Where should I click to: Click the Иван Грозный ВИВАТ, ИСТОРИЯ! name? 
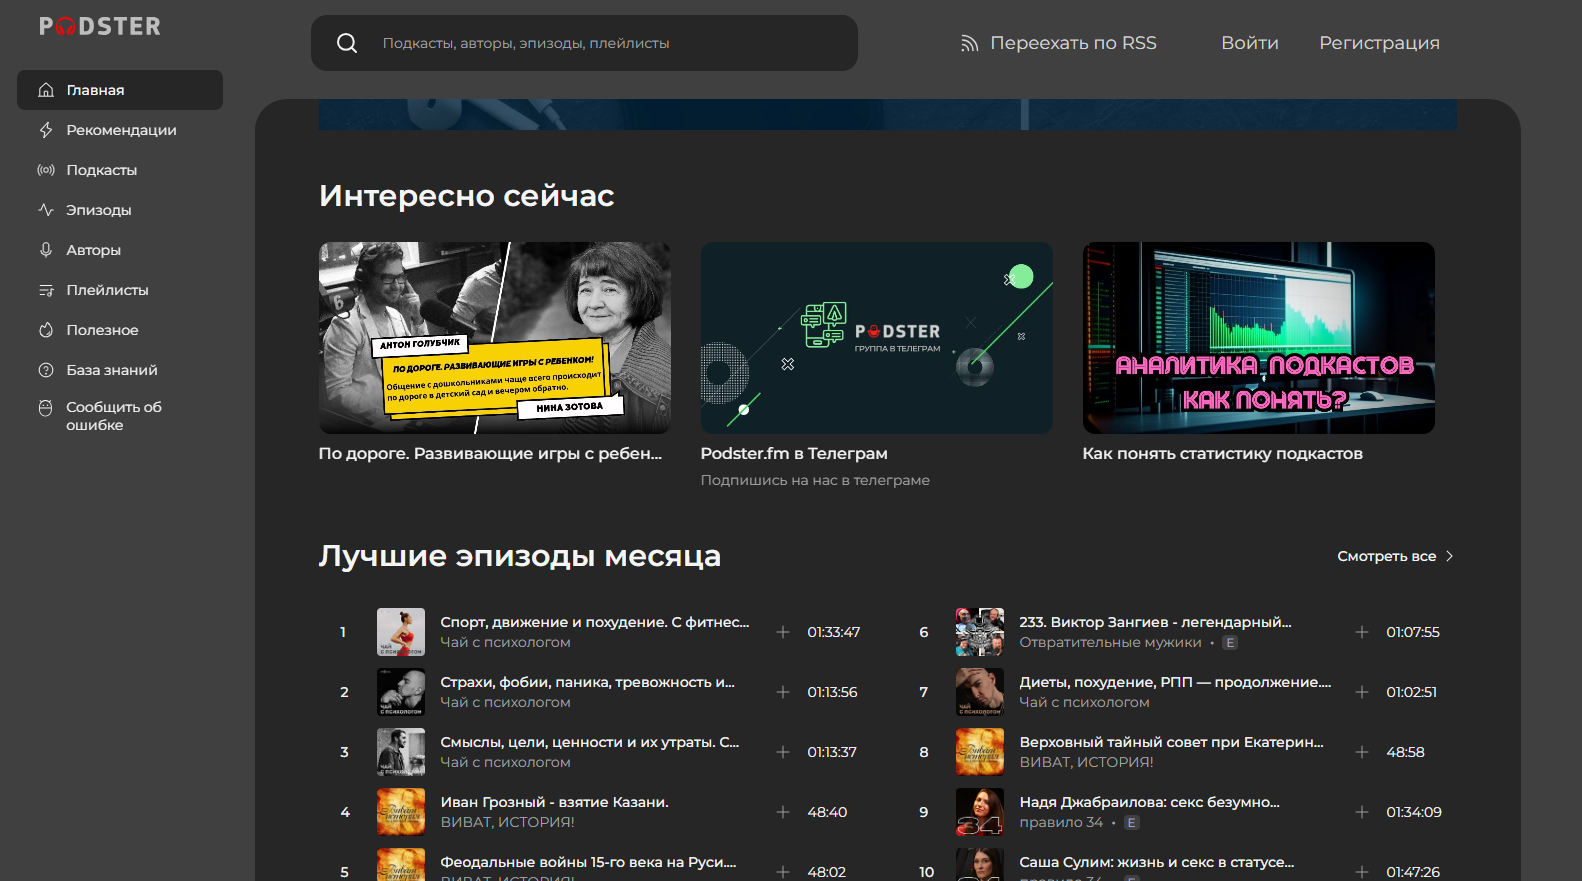pos(508,822)
